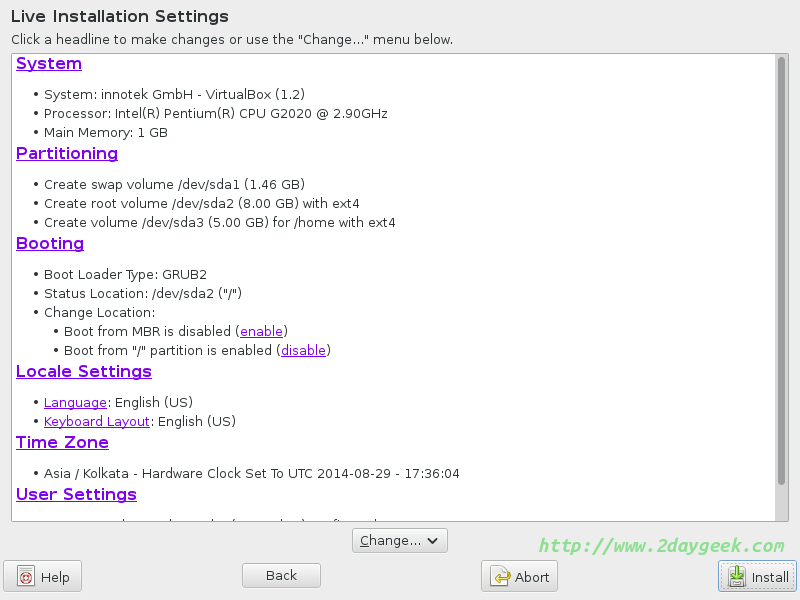Click scrollbar track below the thumb

(x=782, y=503)
